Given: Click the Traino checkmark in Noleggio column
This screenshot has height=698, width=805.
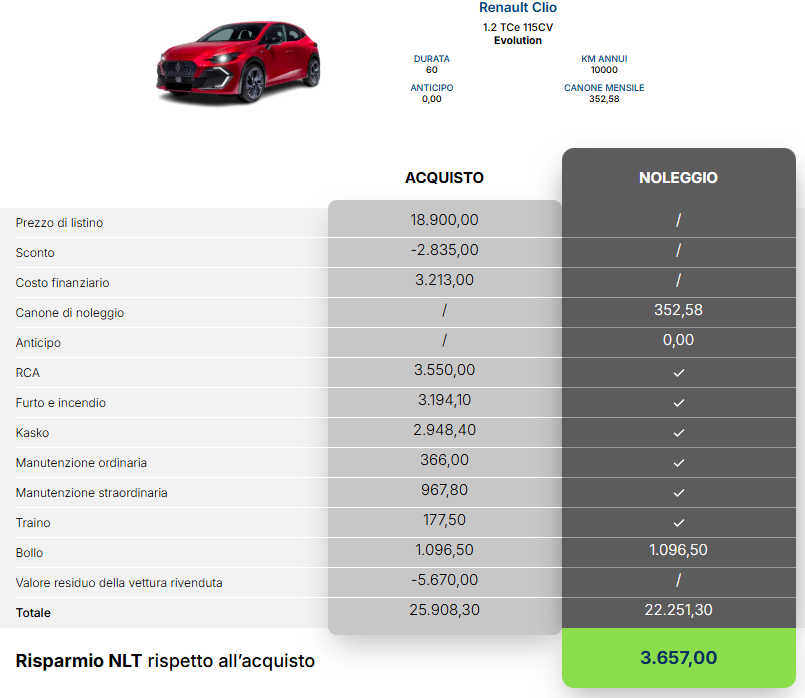Looking at the screenshot, I should [x=678, y=523].
